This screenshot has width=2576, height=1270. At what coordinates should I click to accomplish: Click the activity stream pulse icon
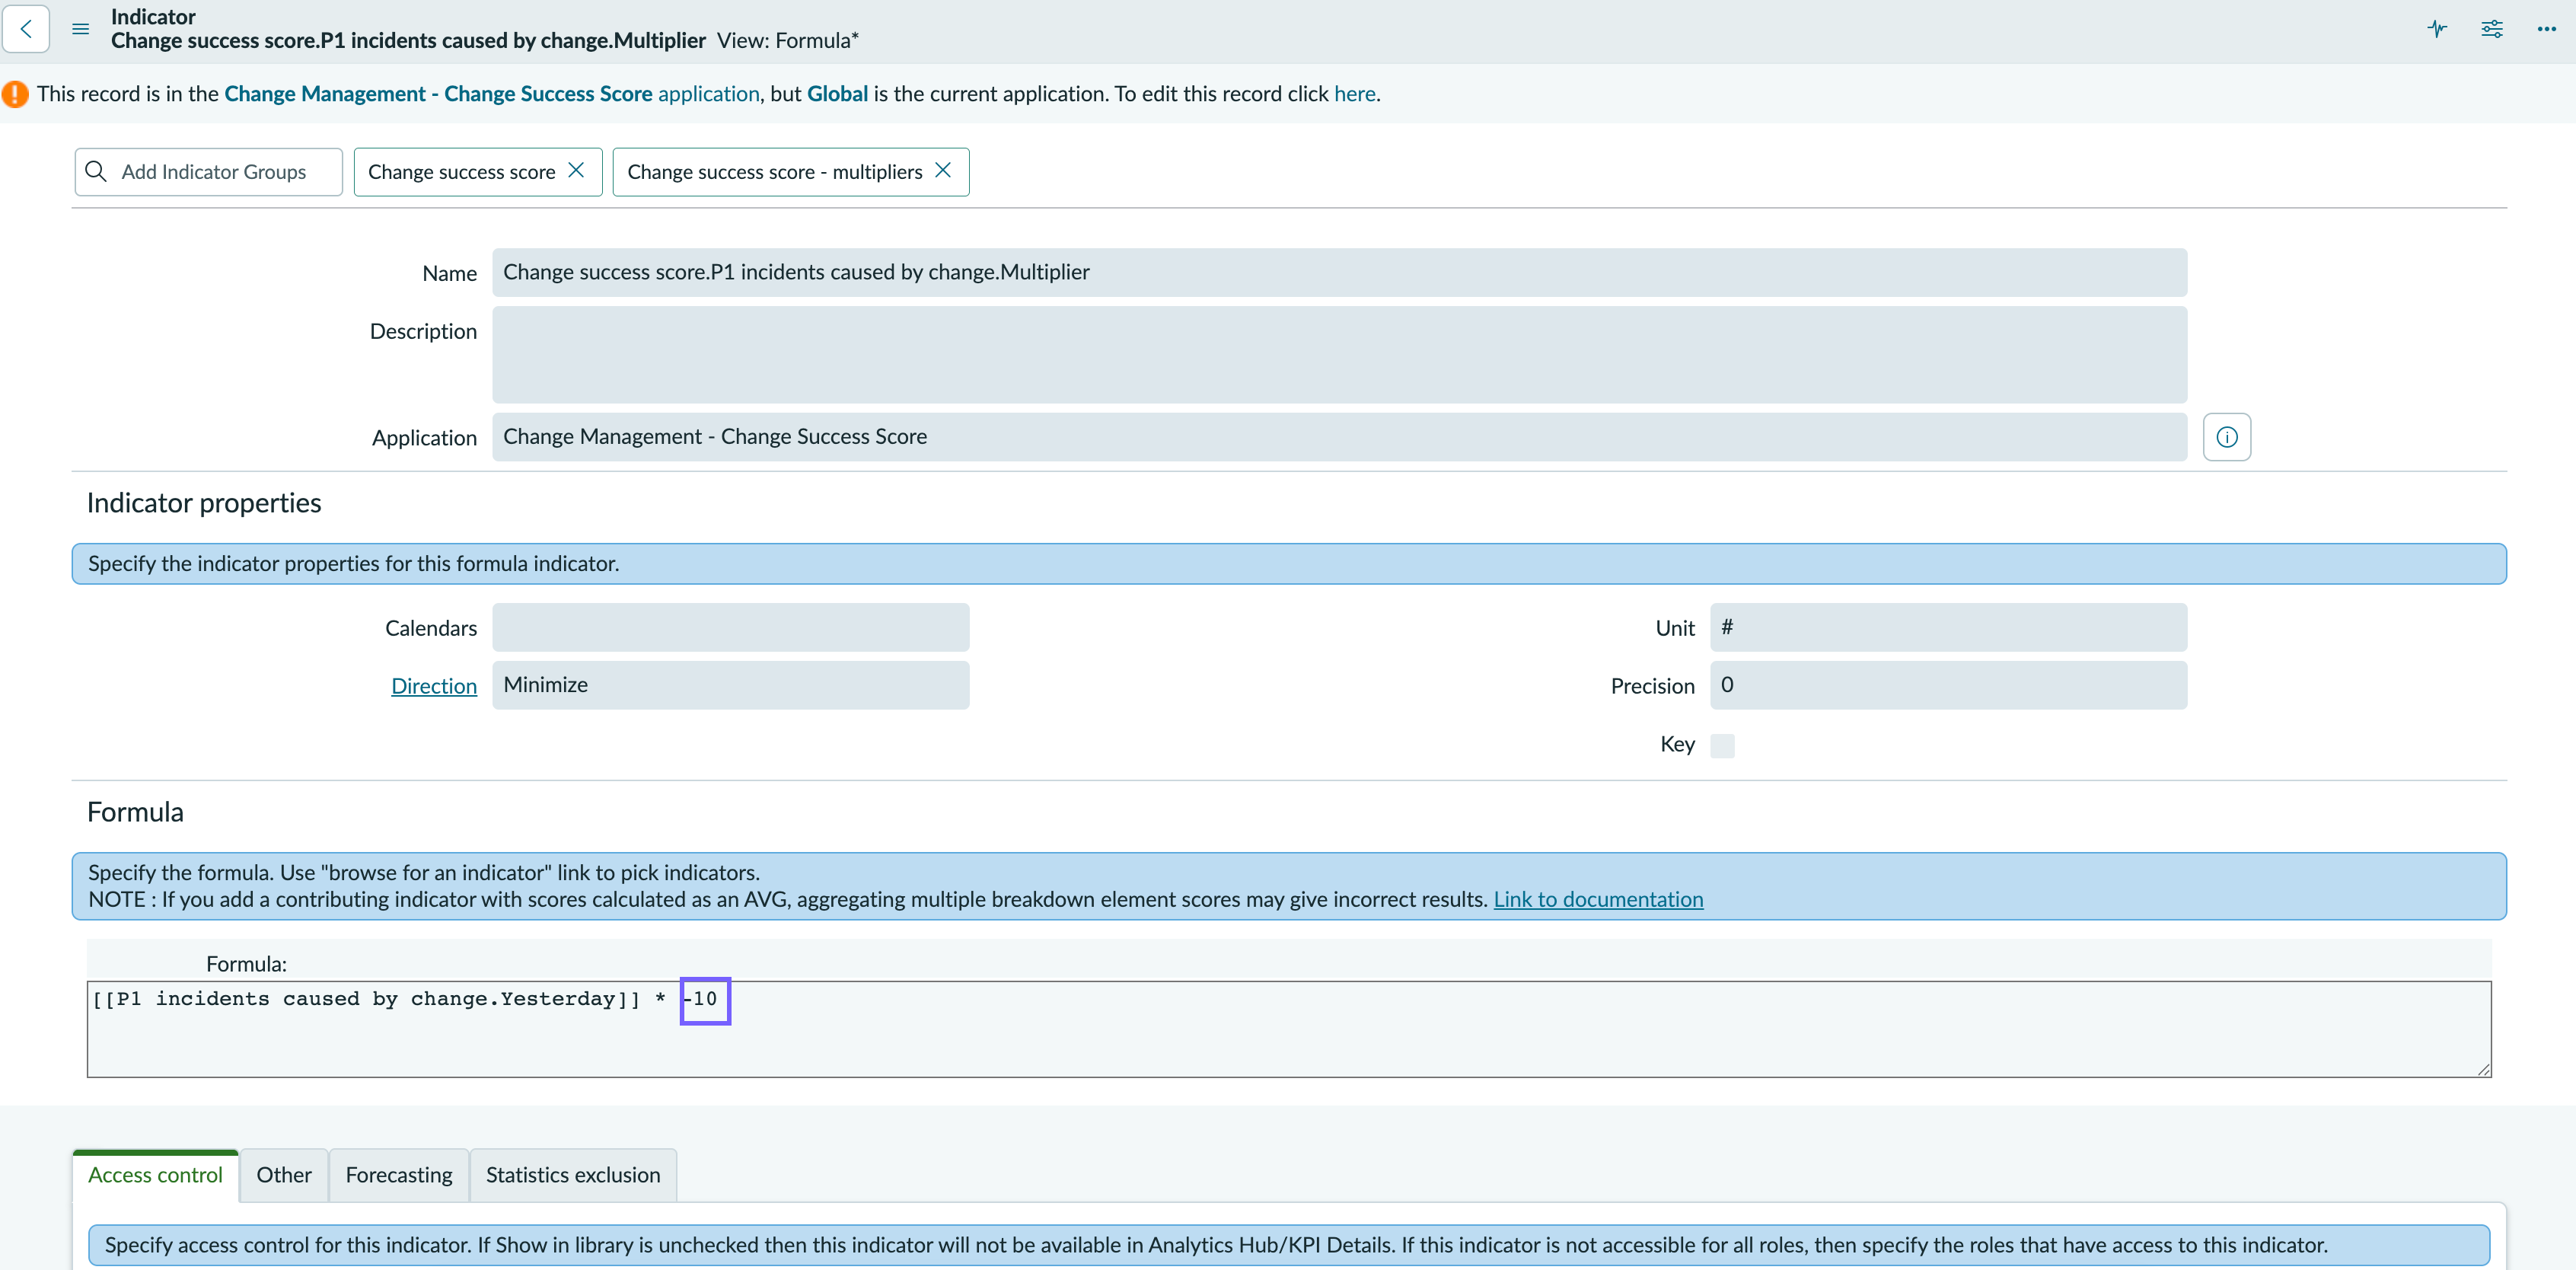(2437, 28)
